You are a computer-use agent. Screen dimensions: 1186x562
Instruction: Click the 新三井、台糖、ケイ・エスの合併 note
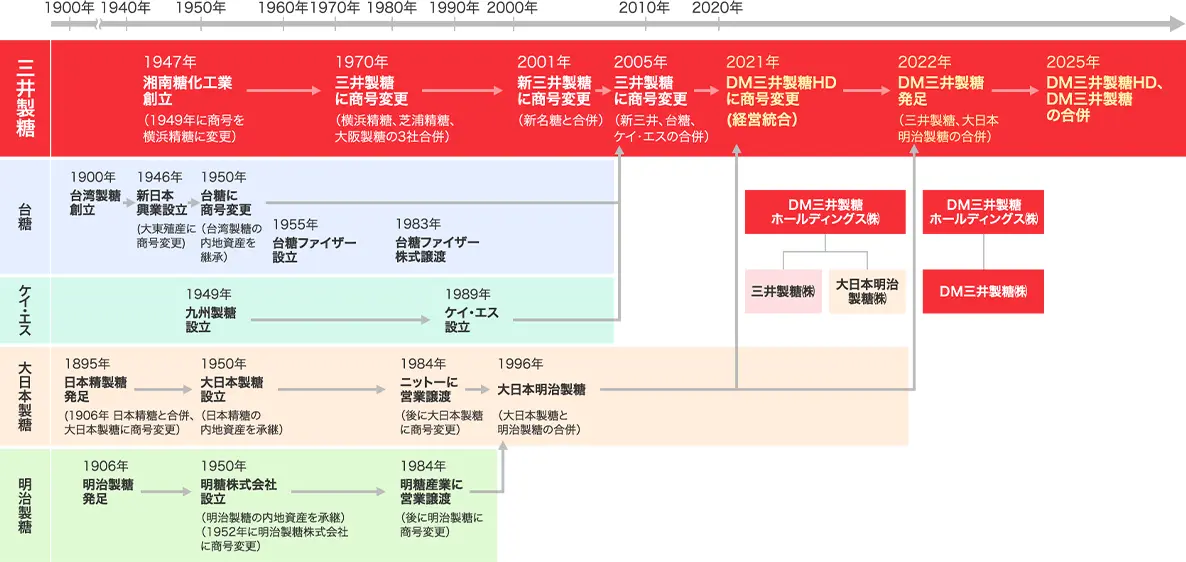pyautogui.click(x=660, y=128)
